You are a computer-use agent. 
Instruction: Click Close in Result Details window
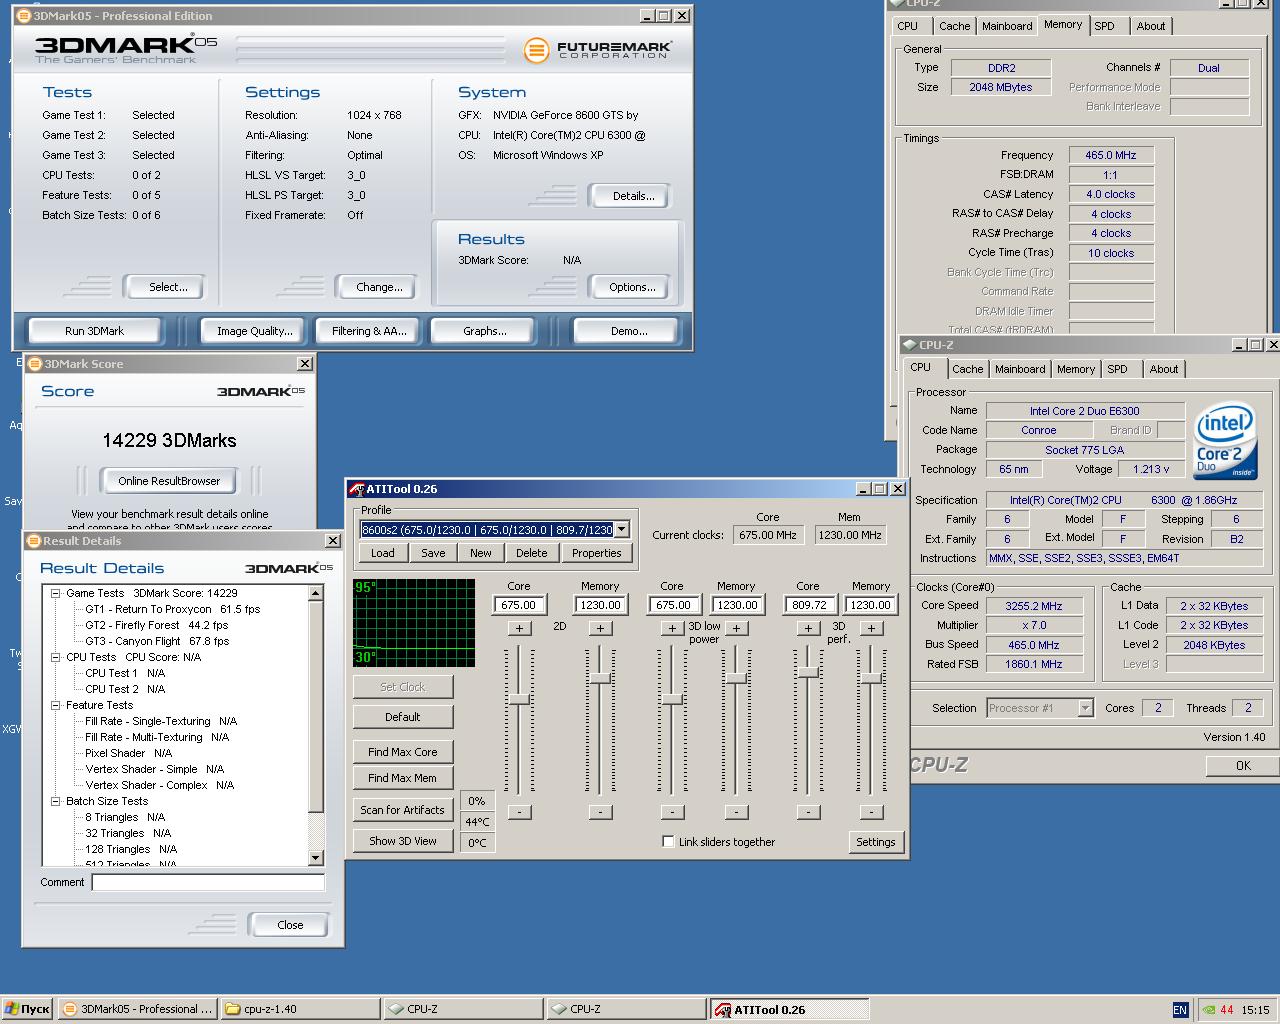click(x=290, y=925)
